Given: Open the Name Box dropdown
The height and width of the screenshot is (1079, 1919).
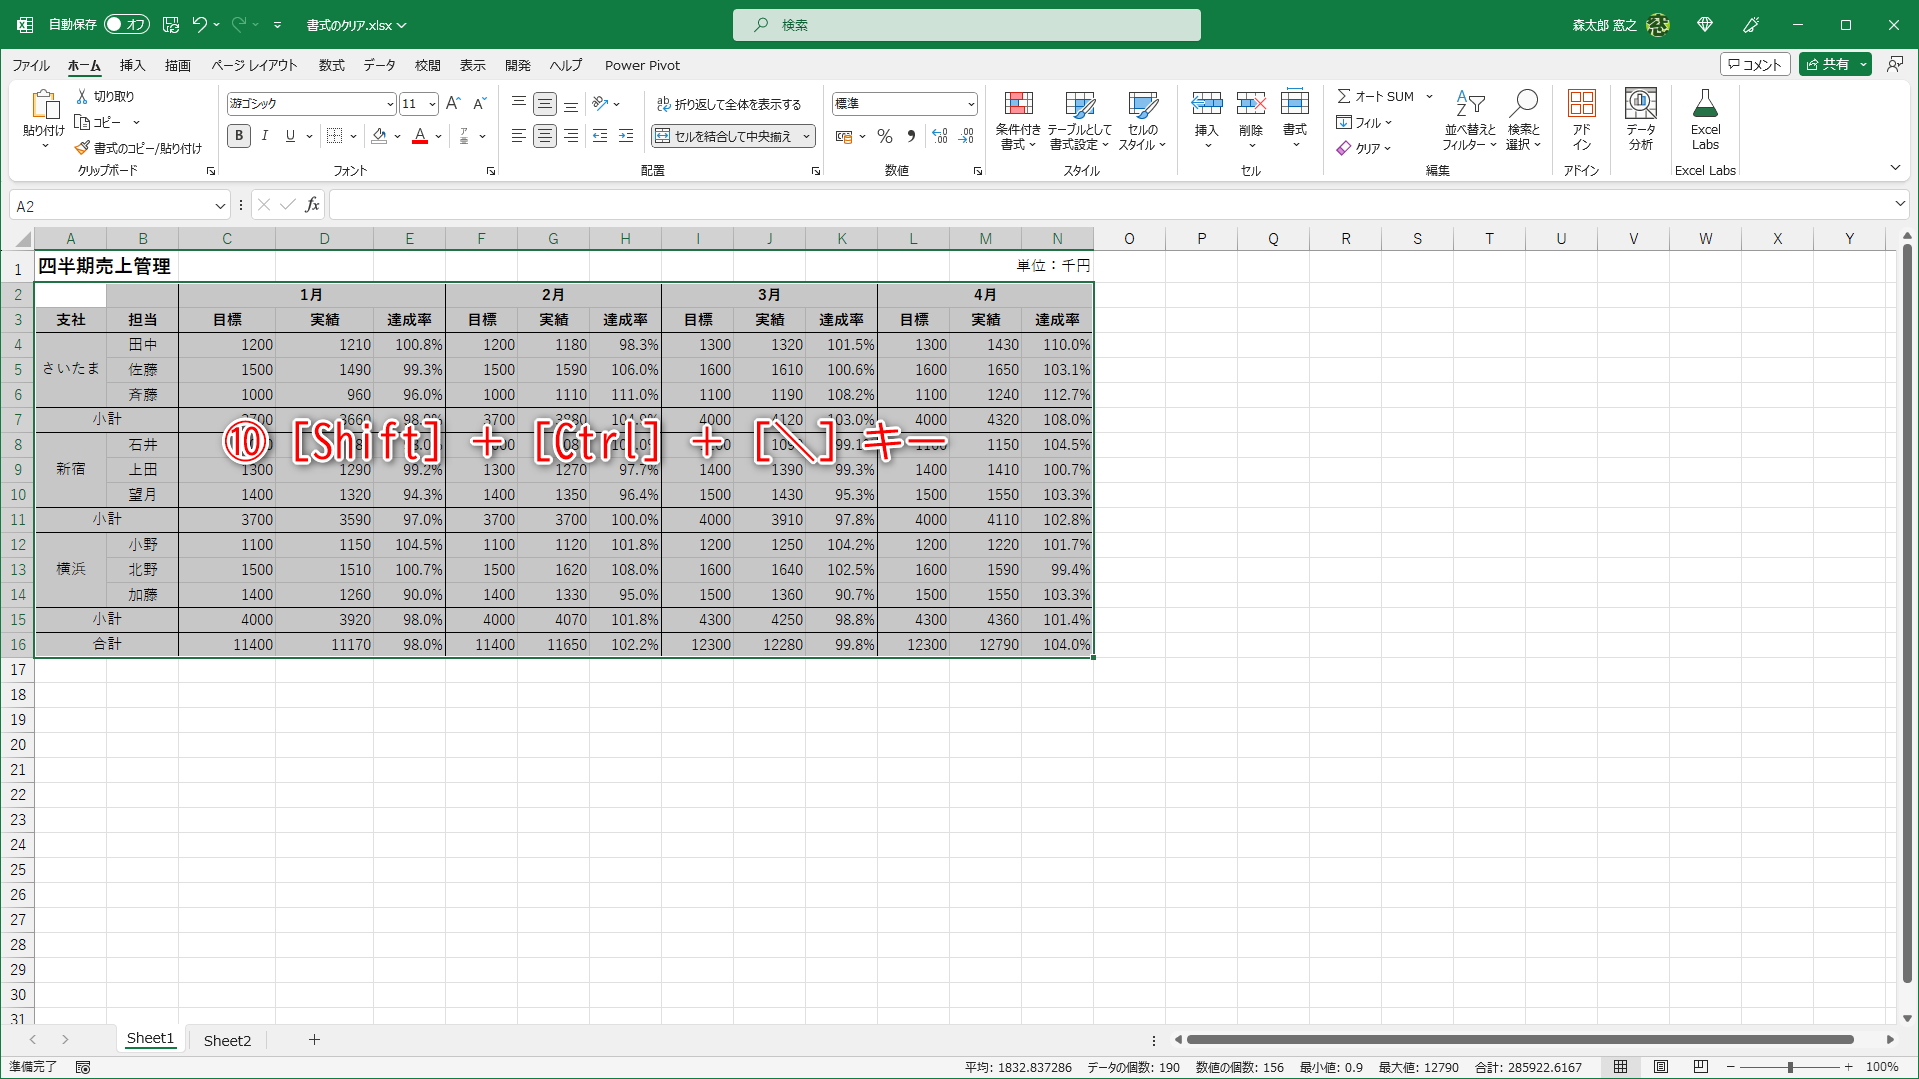Looking at the screenshot, I should [x=220, y=206].
